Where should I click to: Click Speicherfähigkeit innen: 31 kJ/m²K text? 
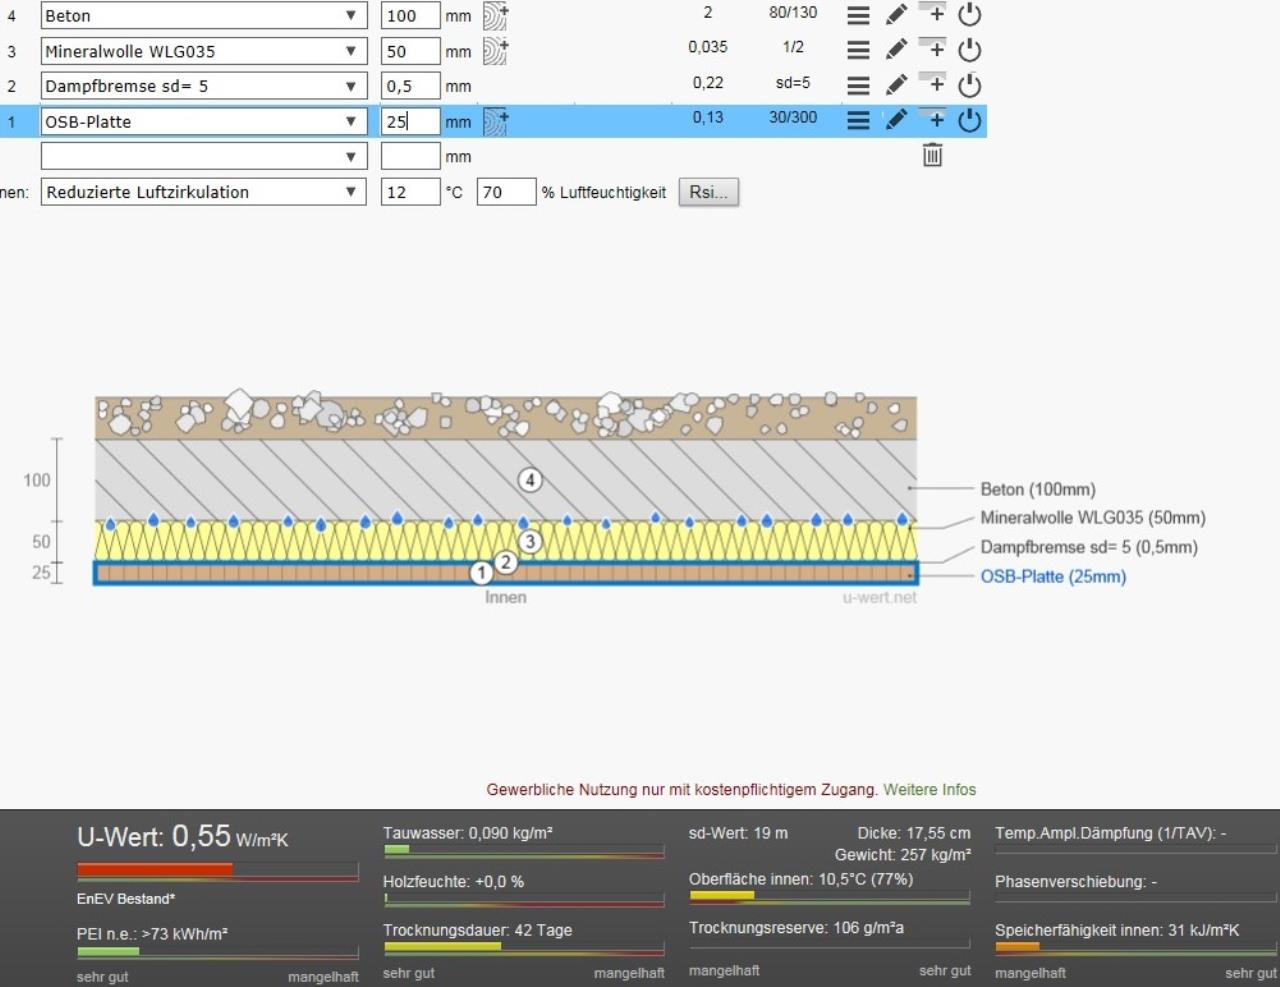pos(1117,930)
